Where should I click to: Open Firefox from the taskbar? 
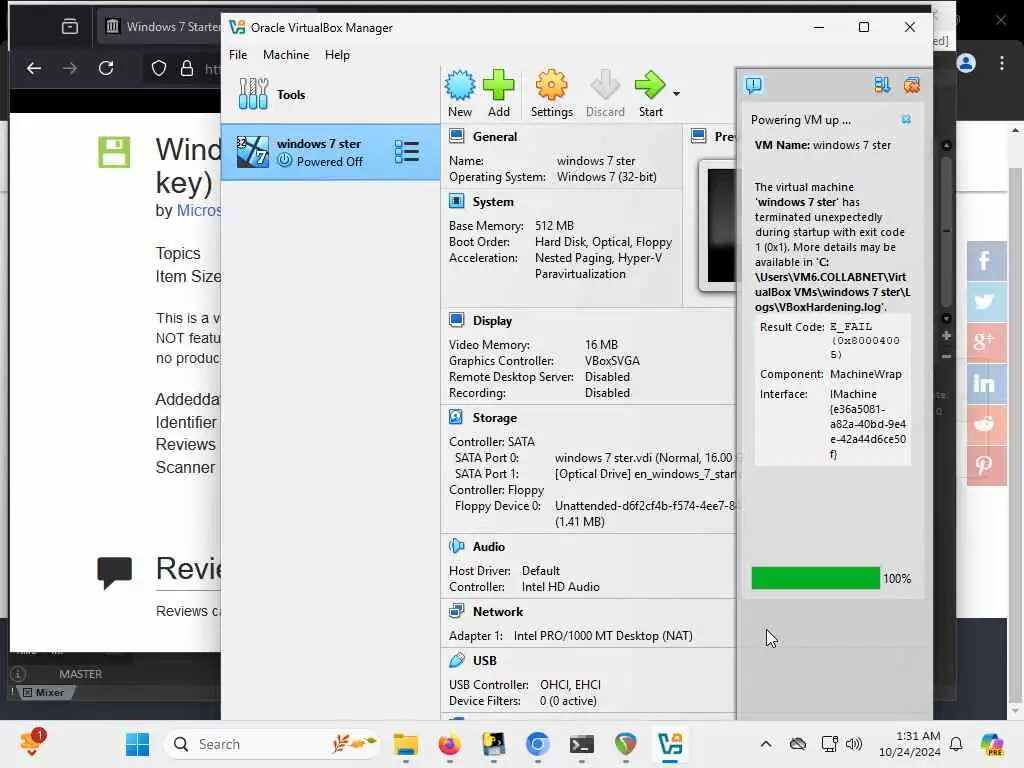[x=449, y=744]
